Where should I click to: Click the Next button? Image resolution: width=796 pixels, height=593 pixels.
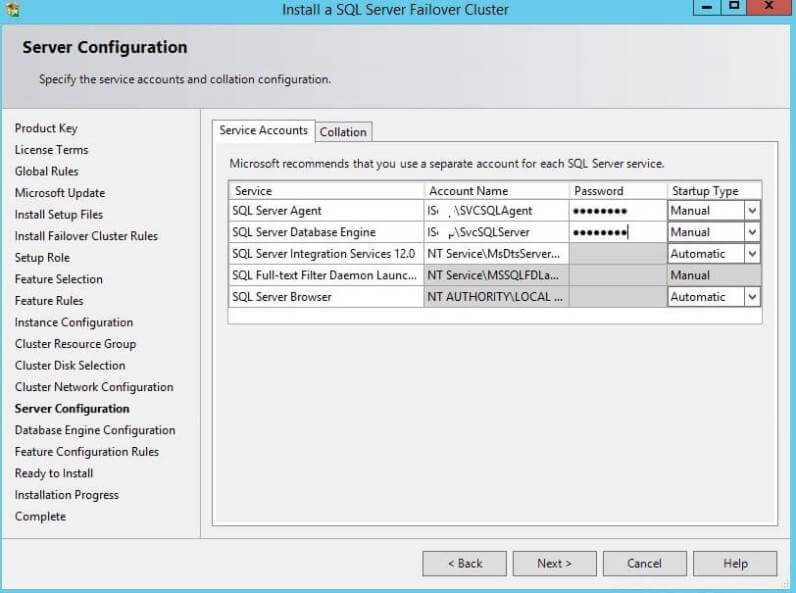pos(554,564)
